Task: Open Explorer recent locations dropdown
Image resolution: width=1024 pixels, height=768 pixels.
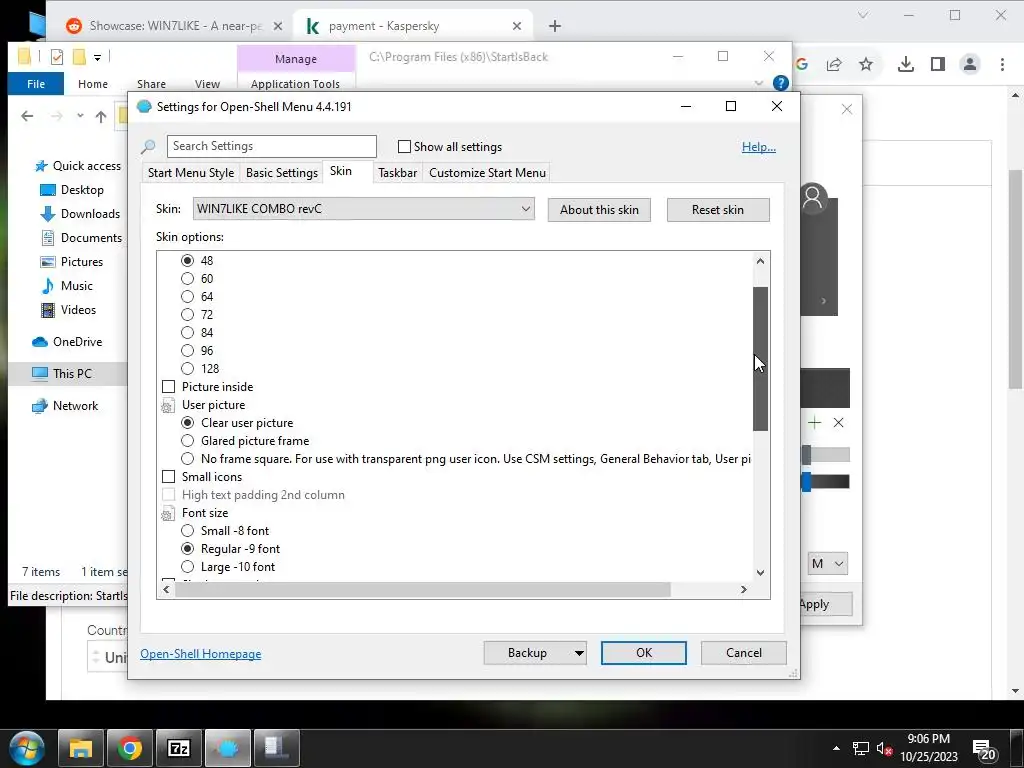Action: pos(80,116)
